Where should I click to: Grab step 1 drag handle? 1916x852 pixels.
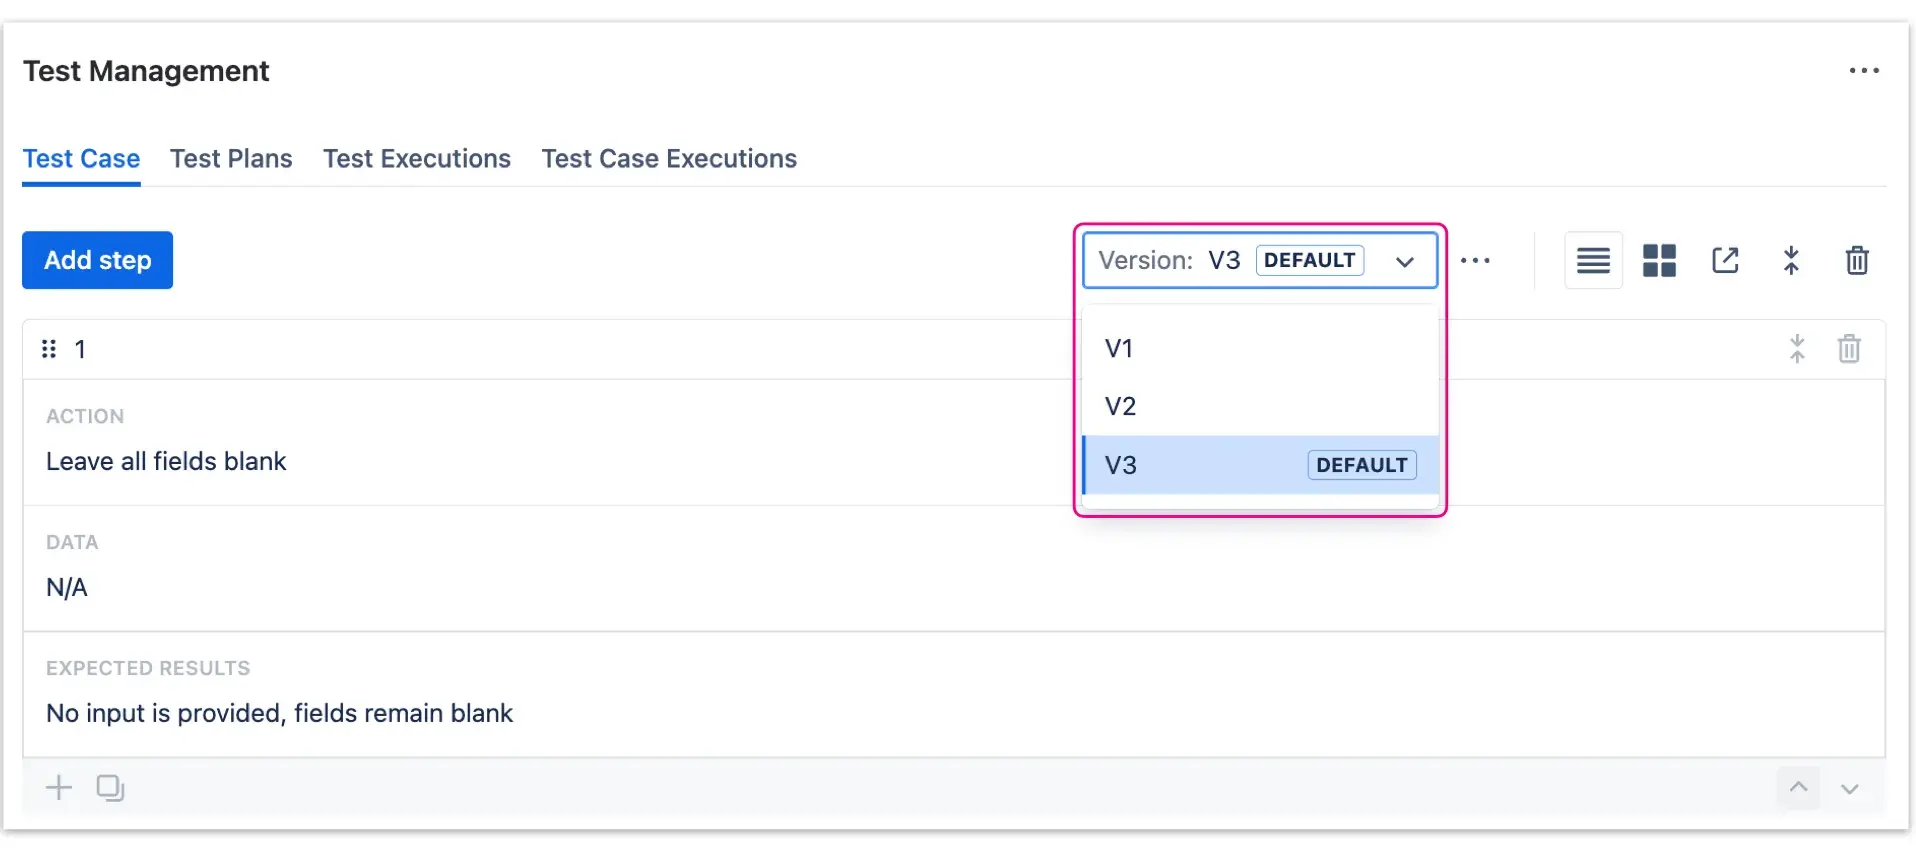click(49, 348)
